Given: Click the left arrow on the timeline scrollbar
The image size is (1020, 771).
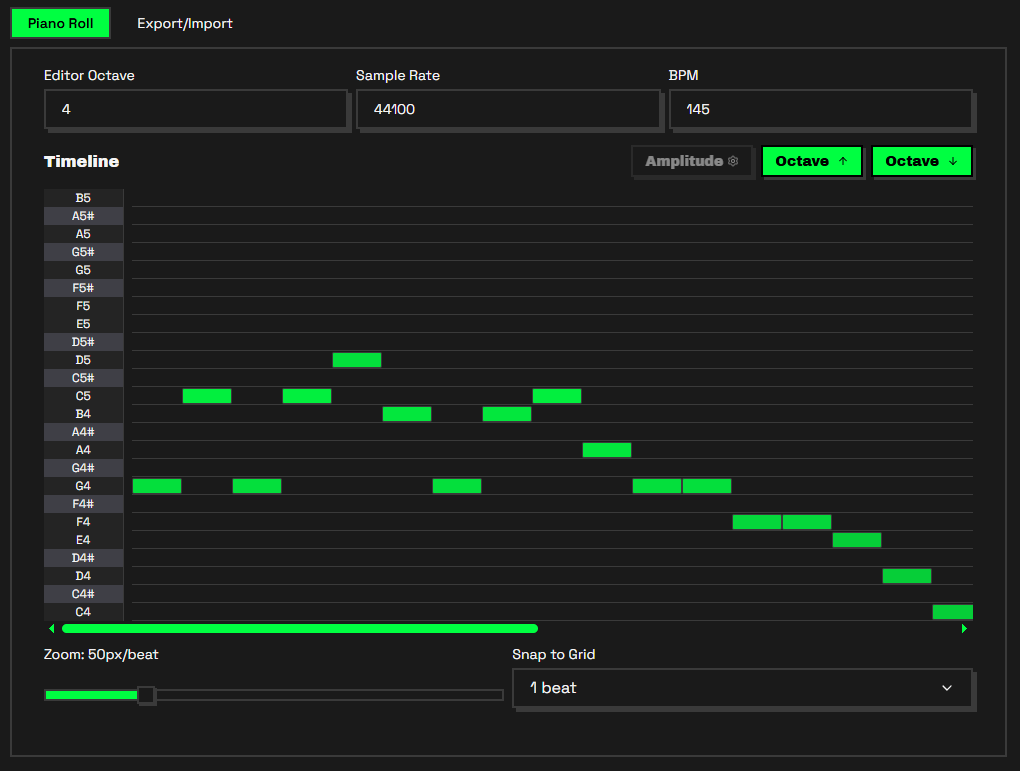Looking at the screenshot, I should [51, 628].
